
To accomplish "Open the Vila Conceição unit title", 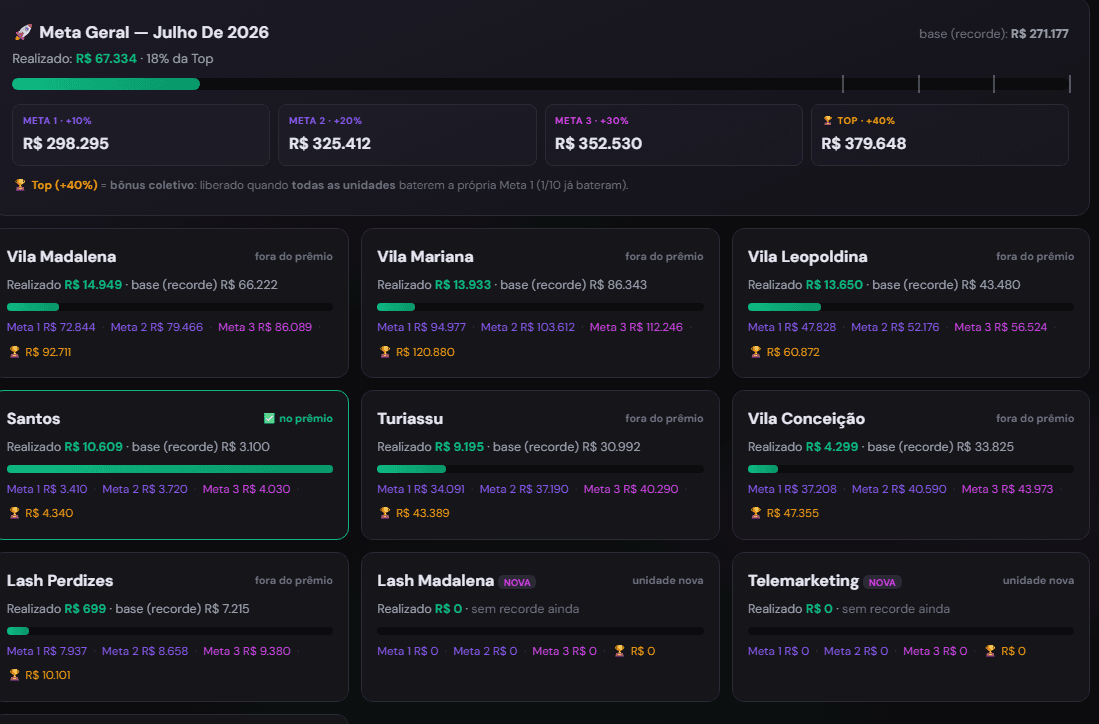I will (x=806, y=418).
